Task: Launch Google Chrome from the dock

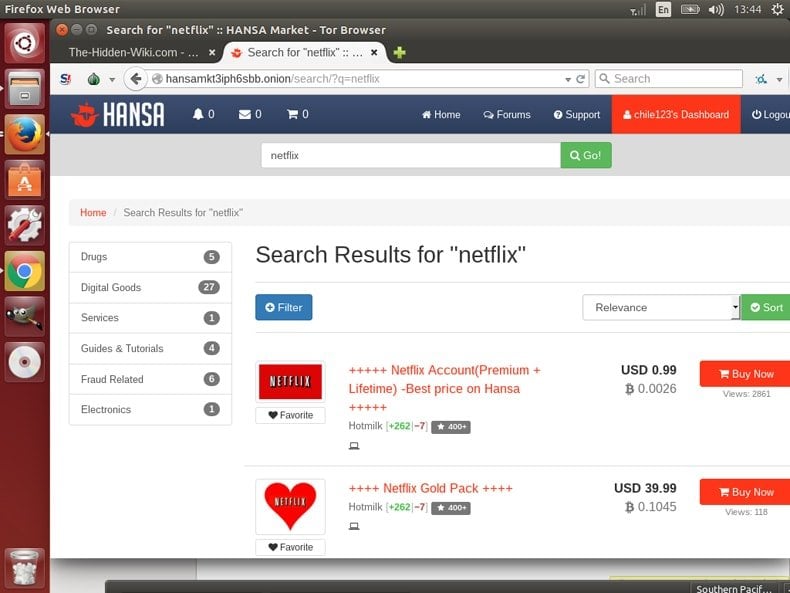Action: tap(24, 271)
